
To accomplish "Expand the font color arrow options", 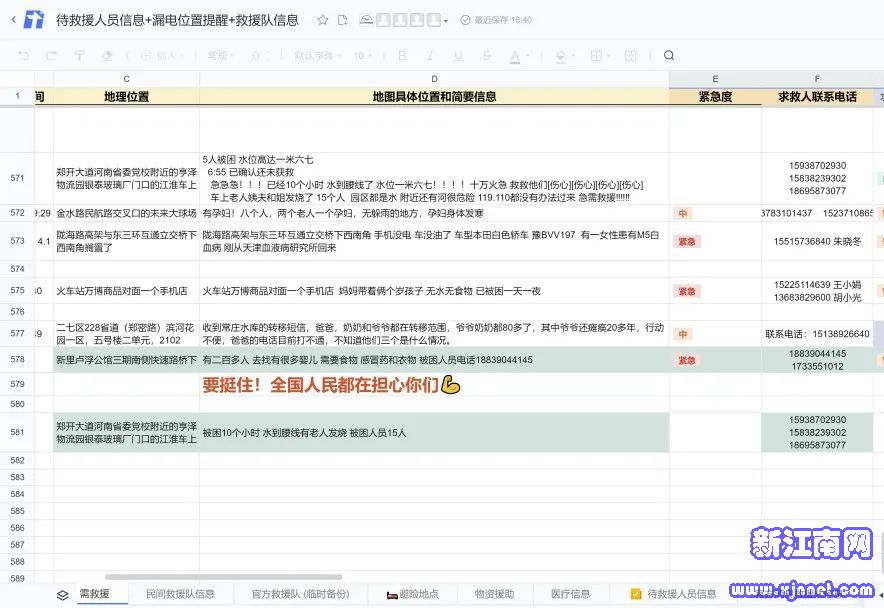I will (528, 55).
